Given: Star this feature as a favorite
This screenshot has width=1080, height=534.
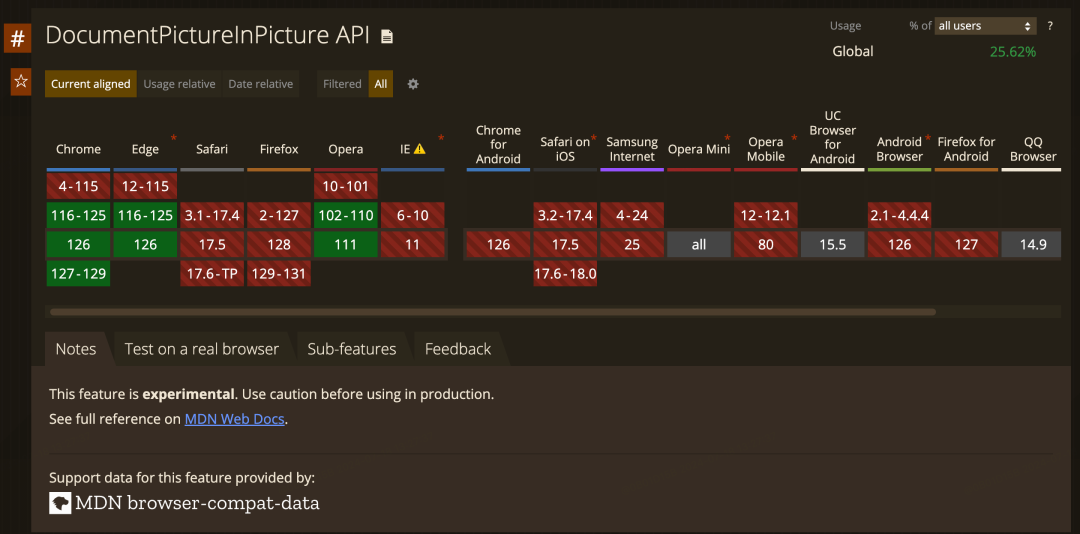Looking at the screenshot, I should click(x=21, y=82).
